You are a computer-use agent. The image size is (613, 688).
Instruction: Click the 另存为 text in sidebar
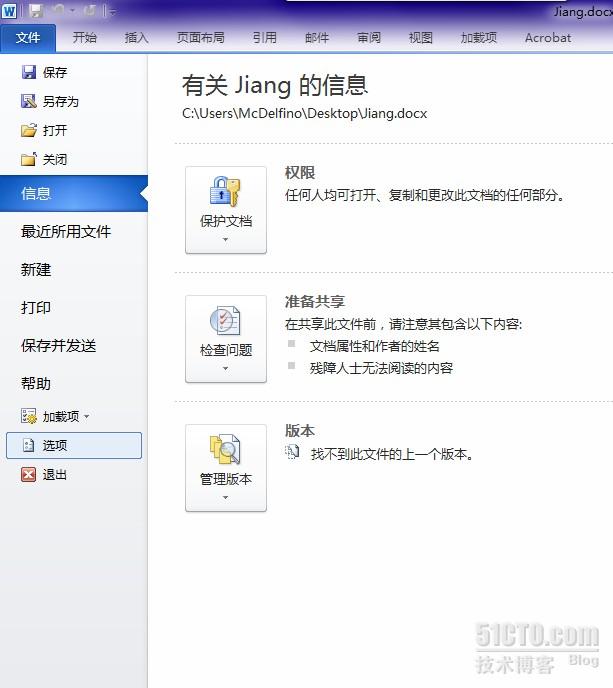tap(61, 102)
